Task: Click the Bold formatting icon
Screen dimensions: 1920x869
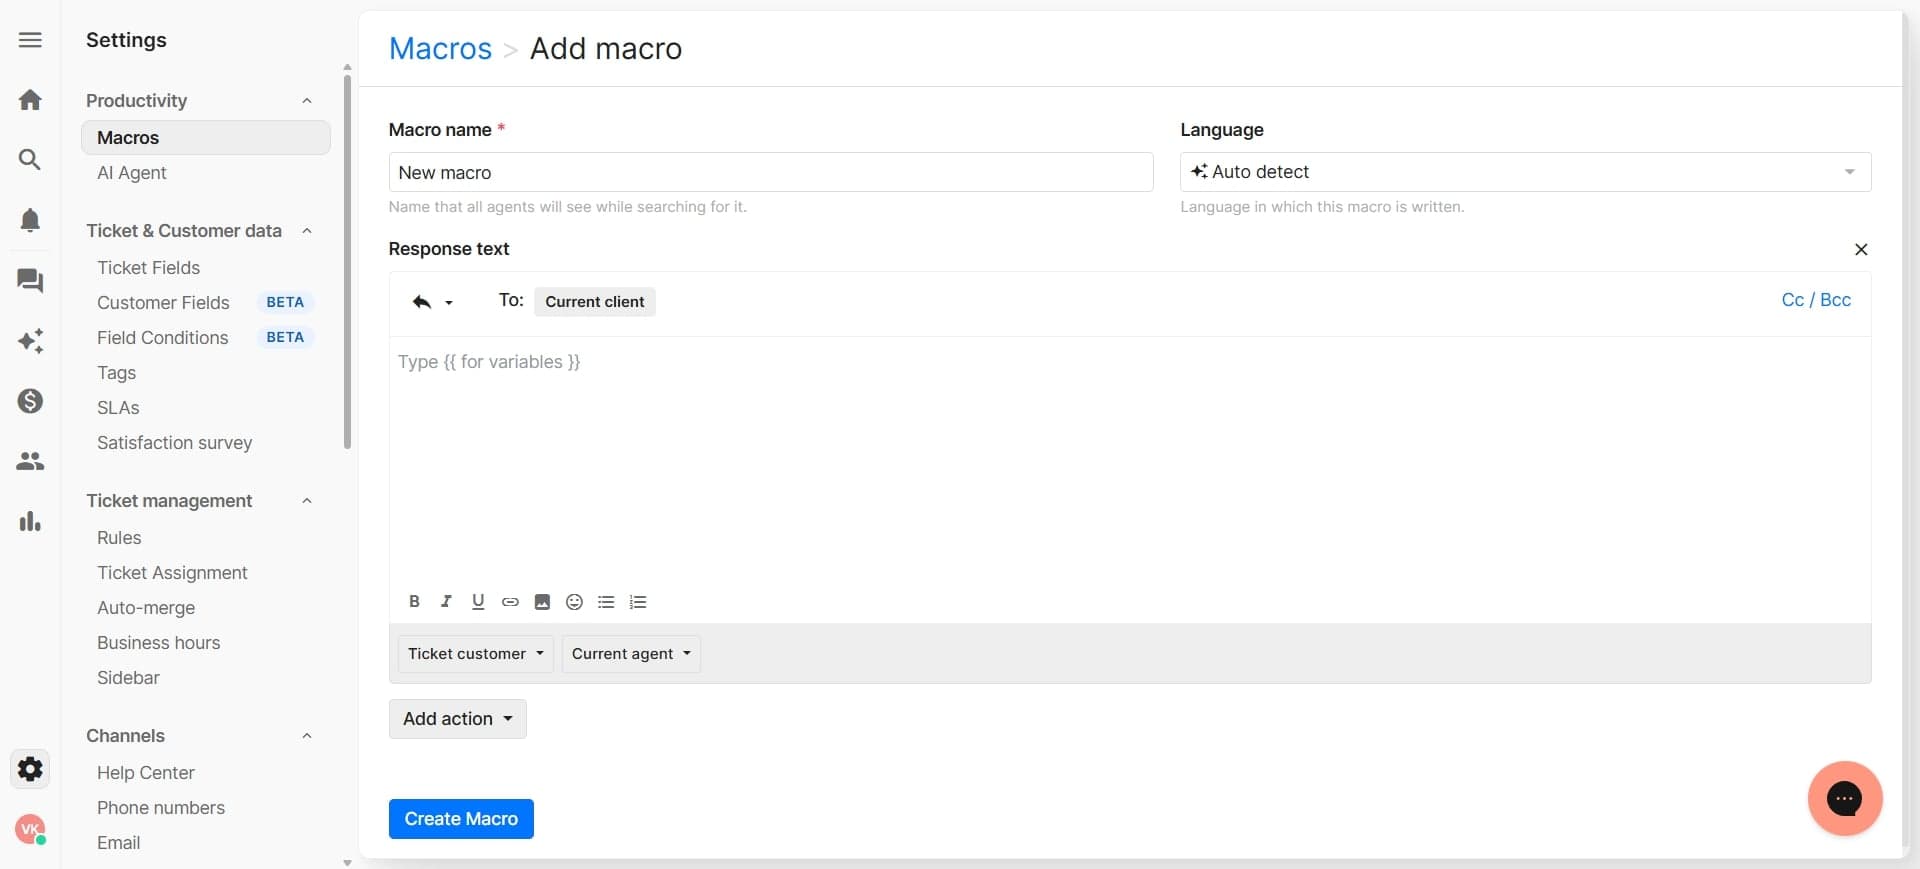Action: point(414,601)
